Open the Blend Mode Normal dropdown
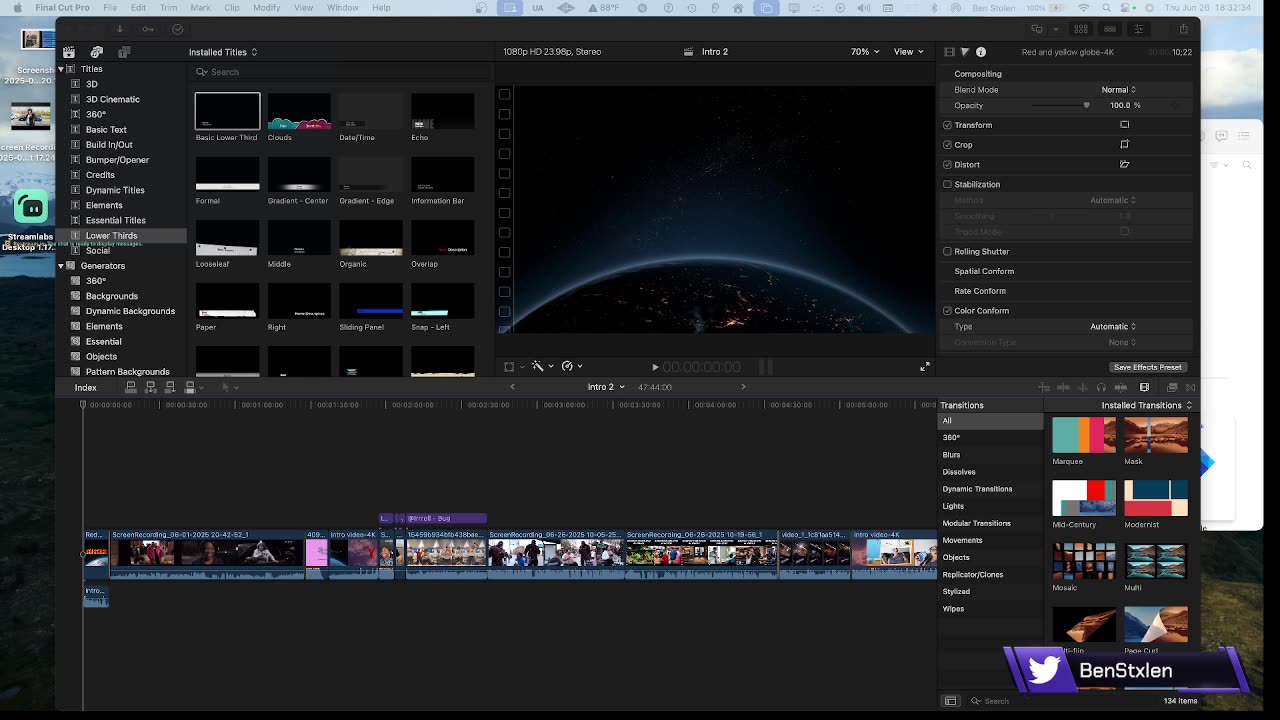Viewport: 1280px width, 720px height. click(x=1118, y=90)
